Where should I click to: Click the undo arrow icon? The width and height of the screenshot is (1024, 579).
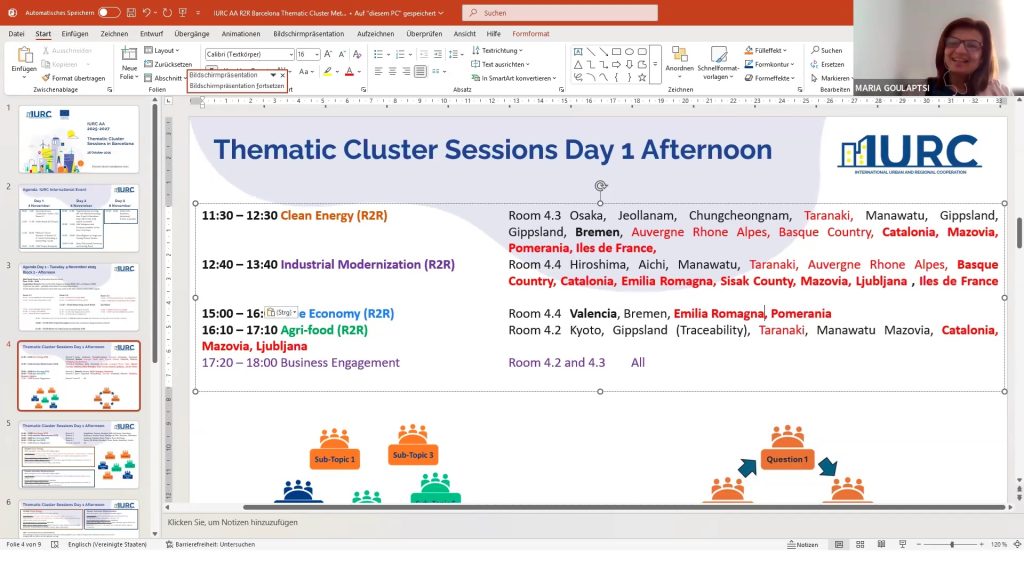click(148, 12)
